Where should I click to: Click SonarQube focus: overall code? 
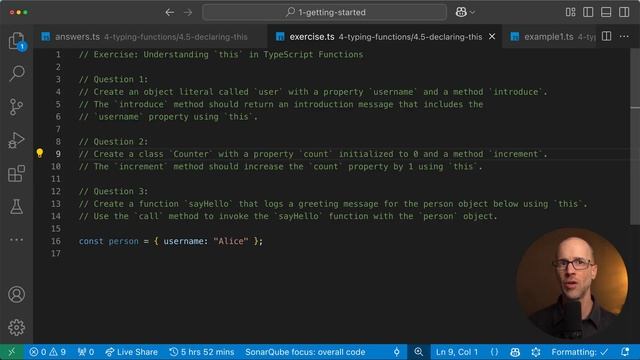tap(305, 352)
